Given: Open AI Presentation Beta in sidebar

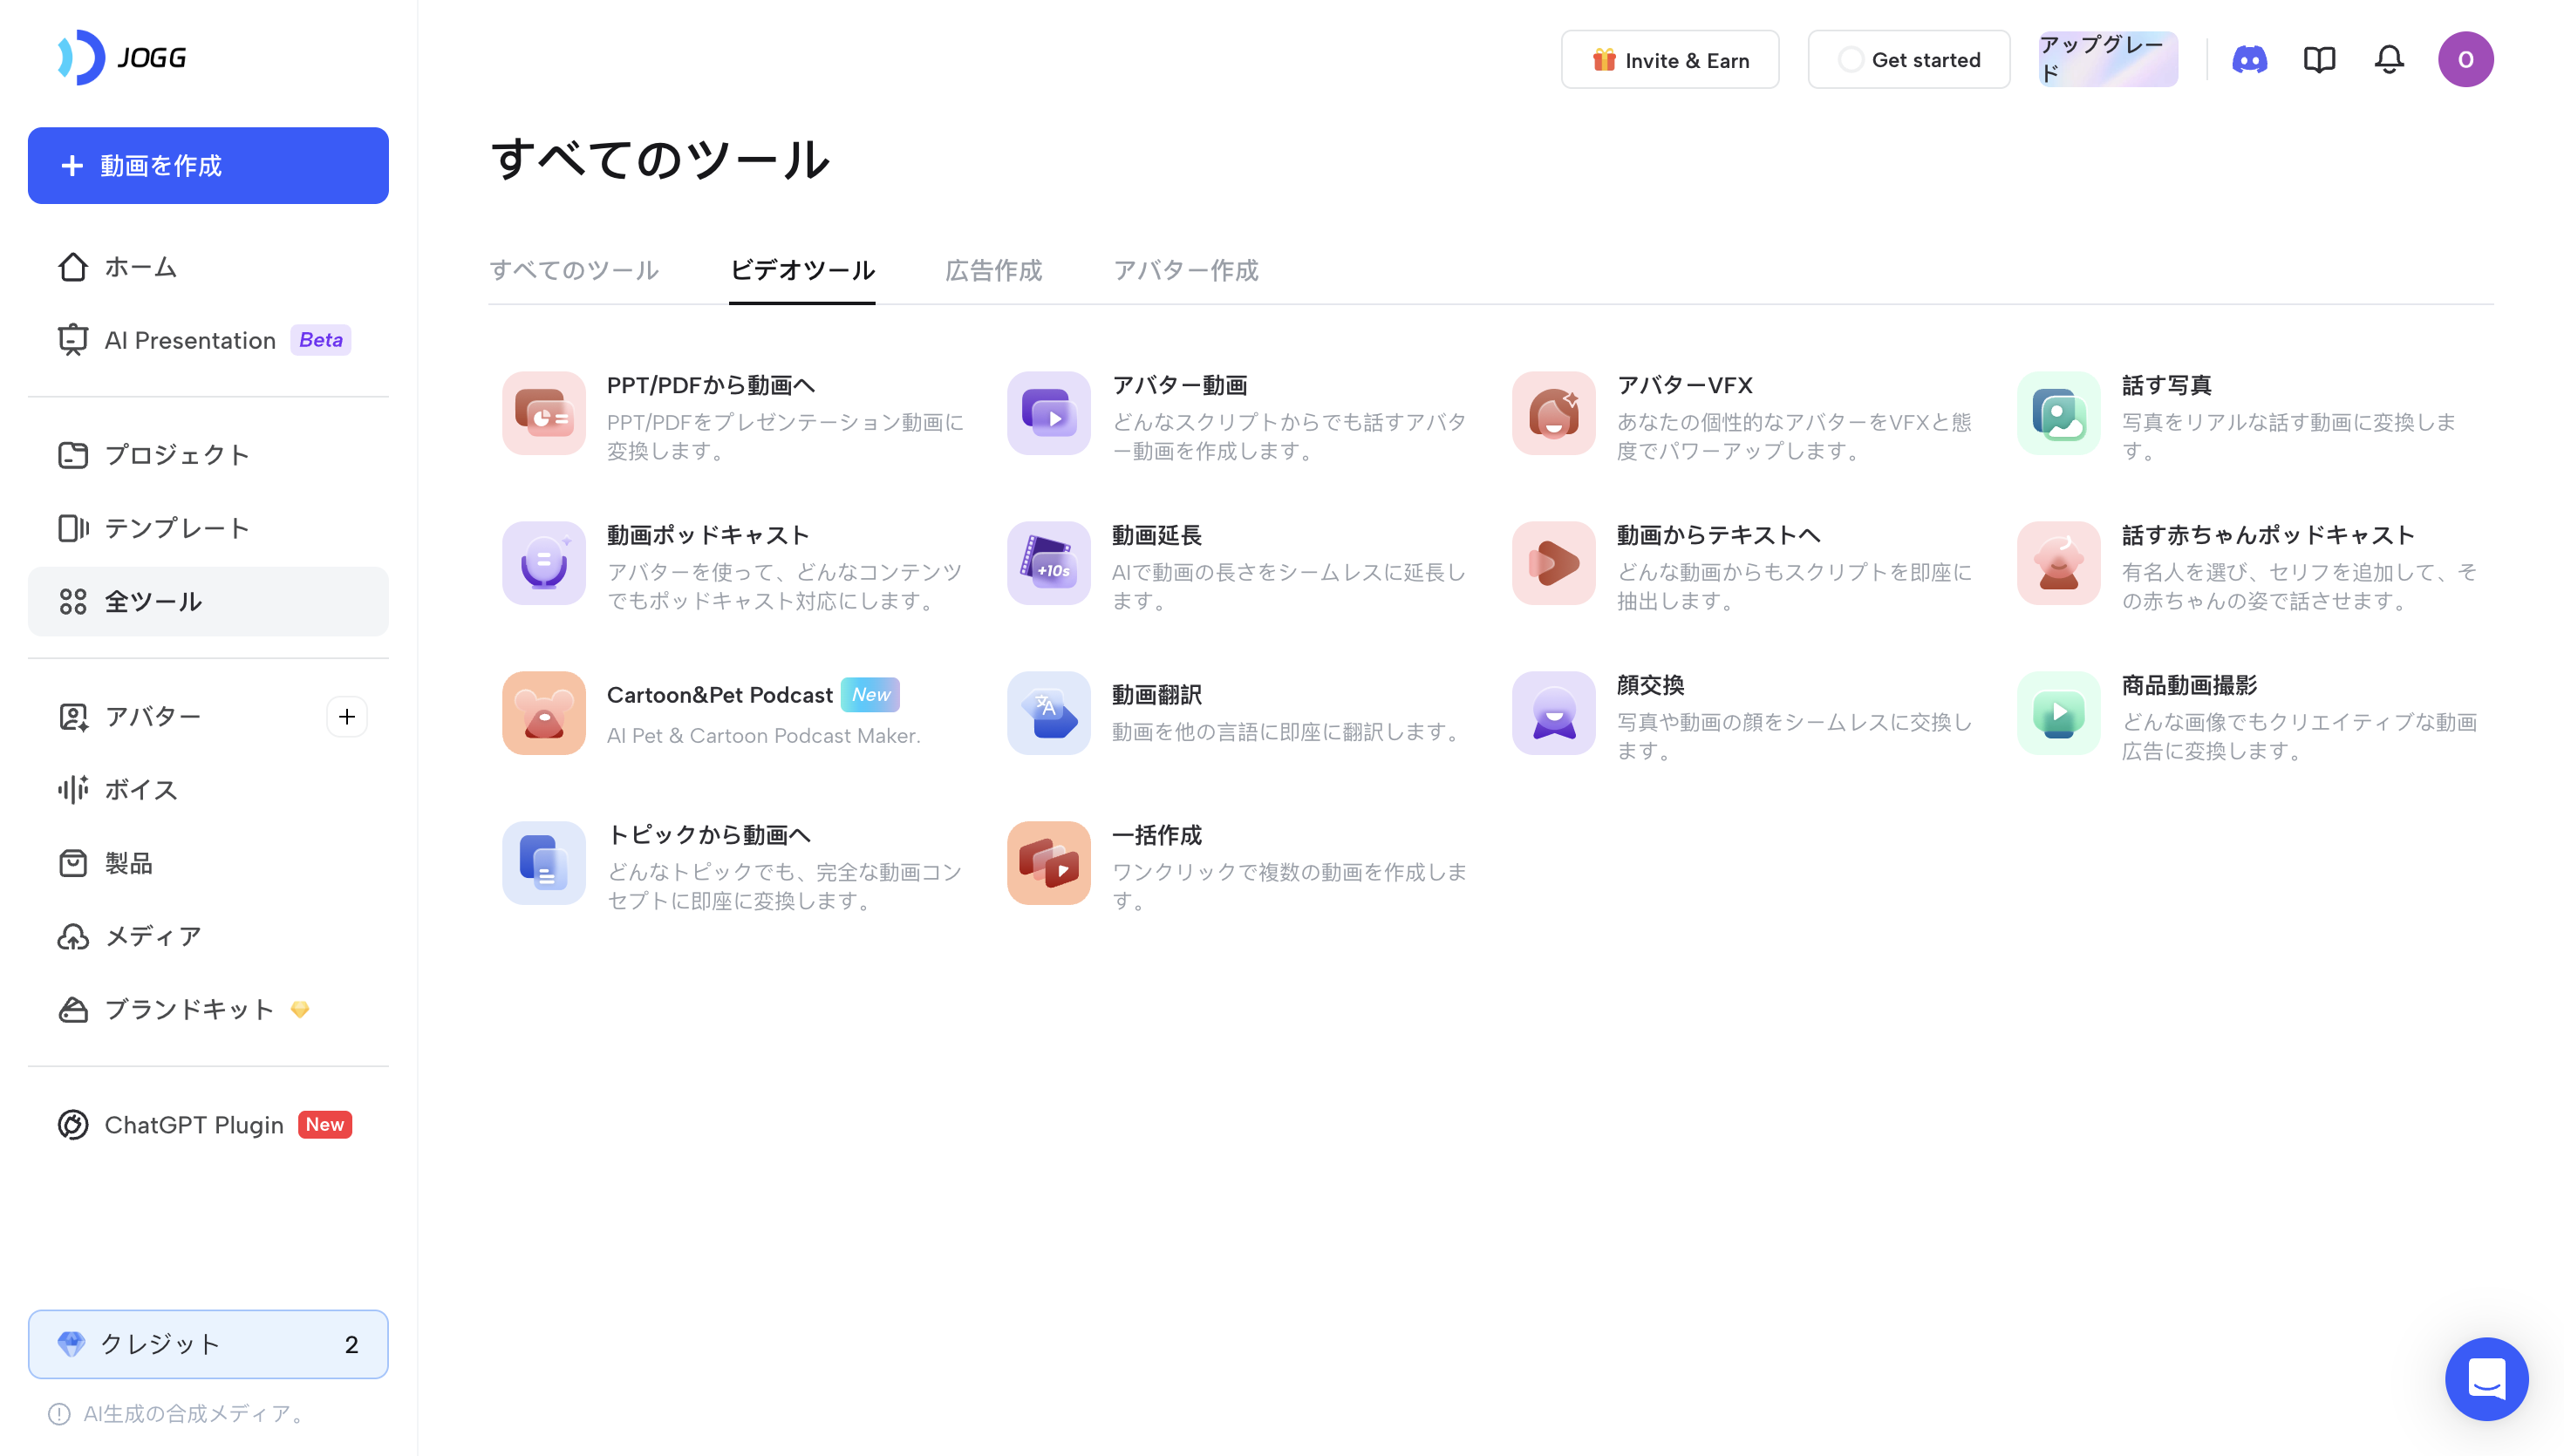Looking at the screenshot, I should (208, 340).
